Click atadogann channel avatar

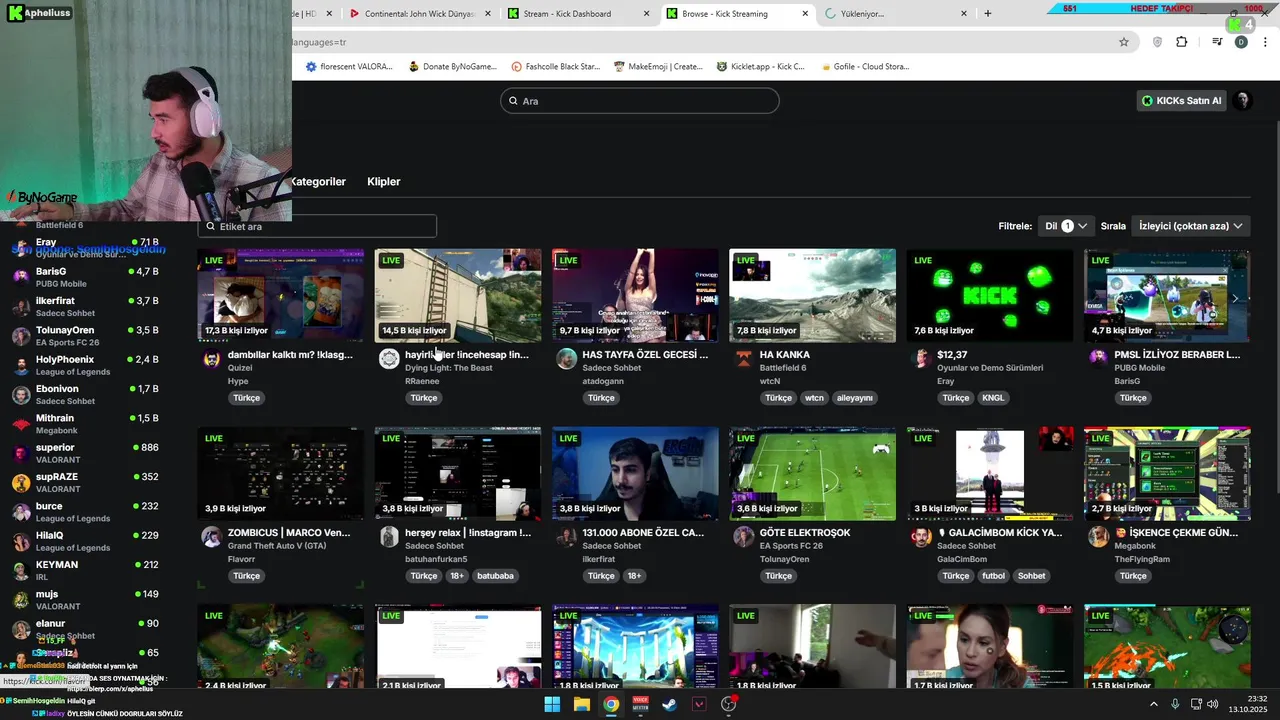pos(566,360)
